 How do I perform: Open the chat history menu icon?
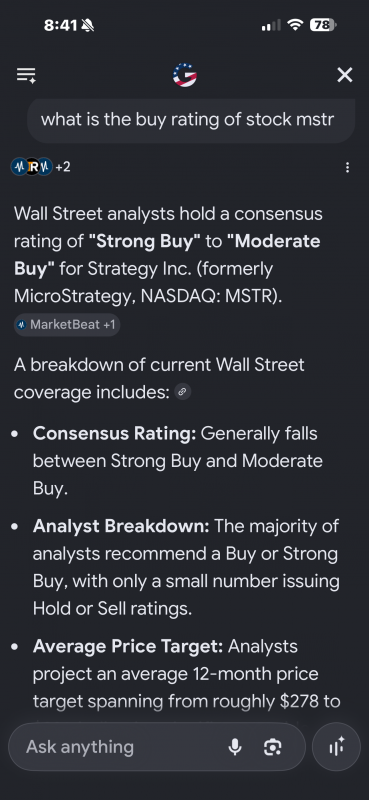[x=26, y=75]
